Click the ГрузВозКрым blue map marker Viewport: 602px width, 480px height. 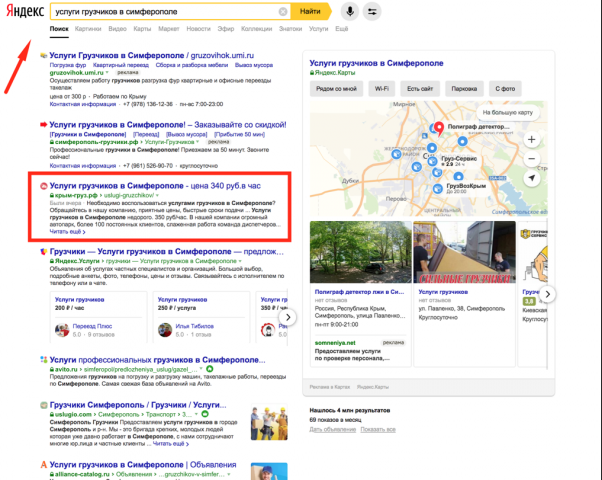pos(438,189)
